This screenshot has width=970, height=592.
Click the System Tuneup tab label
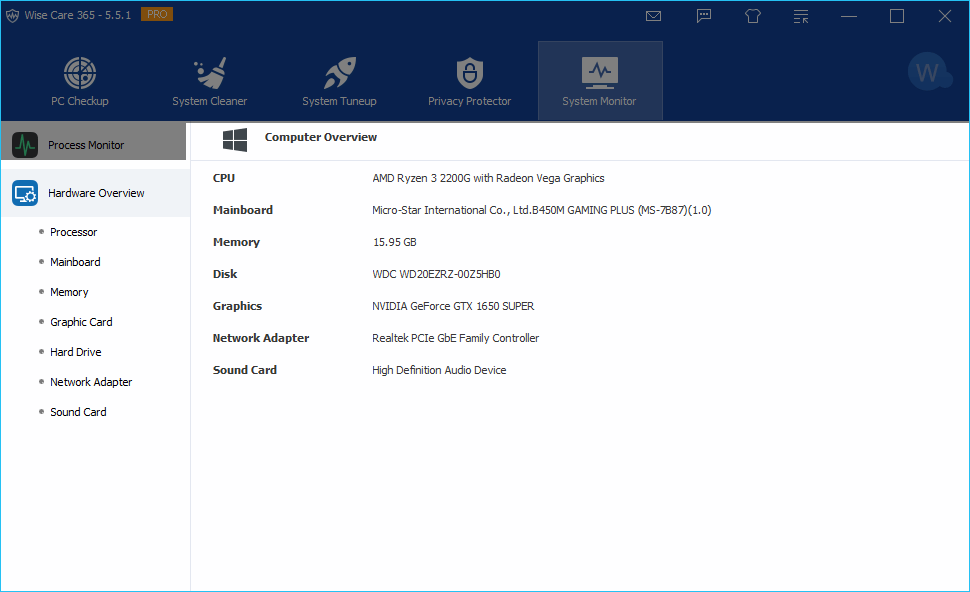(x=339, y=101)
